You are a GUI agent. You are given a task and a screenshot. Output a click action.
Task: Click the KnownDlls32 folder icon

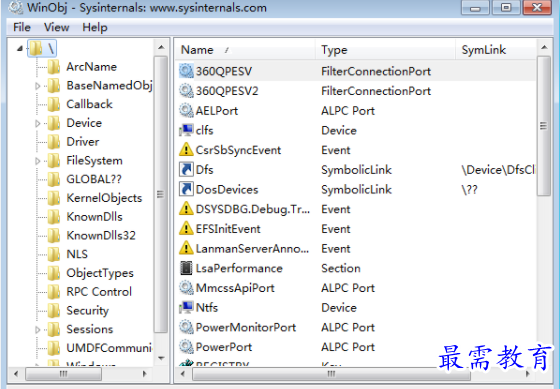pos(54,235)
